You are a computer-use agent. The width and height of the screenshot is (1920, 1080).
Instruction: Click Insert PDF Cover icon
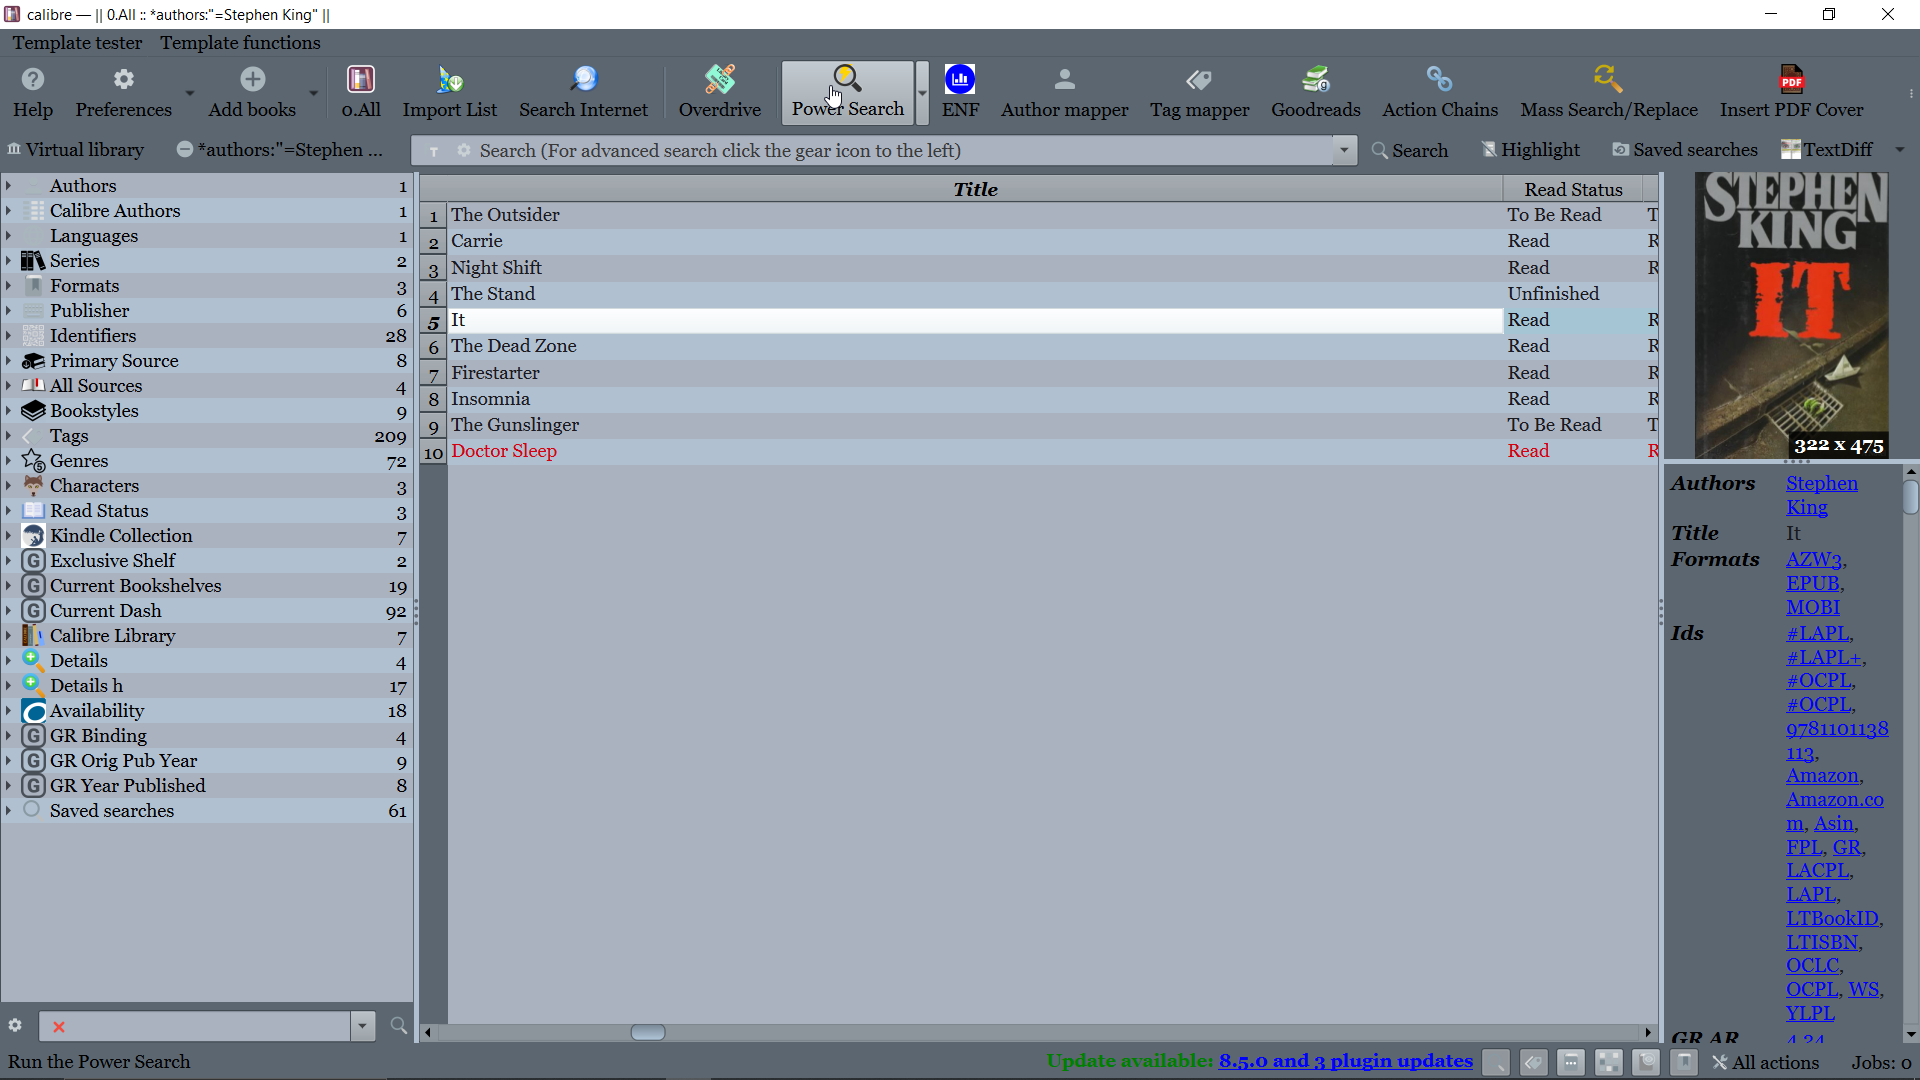click(1791, 92)
